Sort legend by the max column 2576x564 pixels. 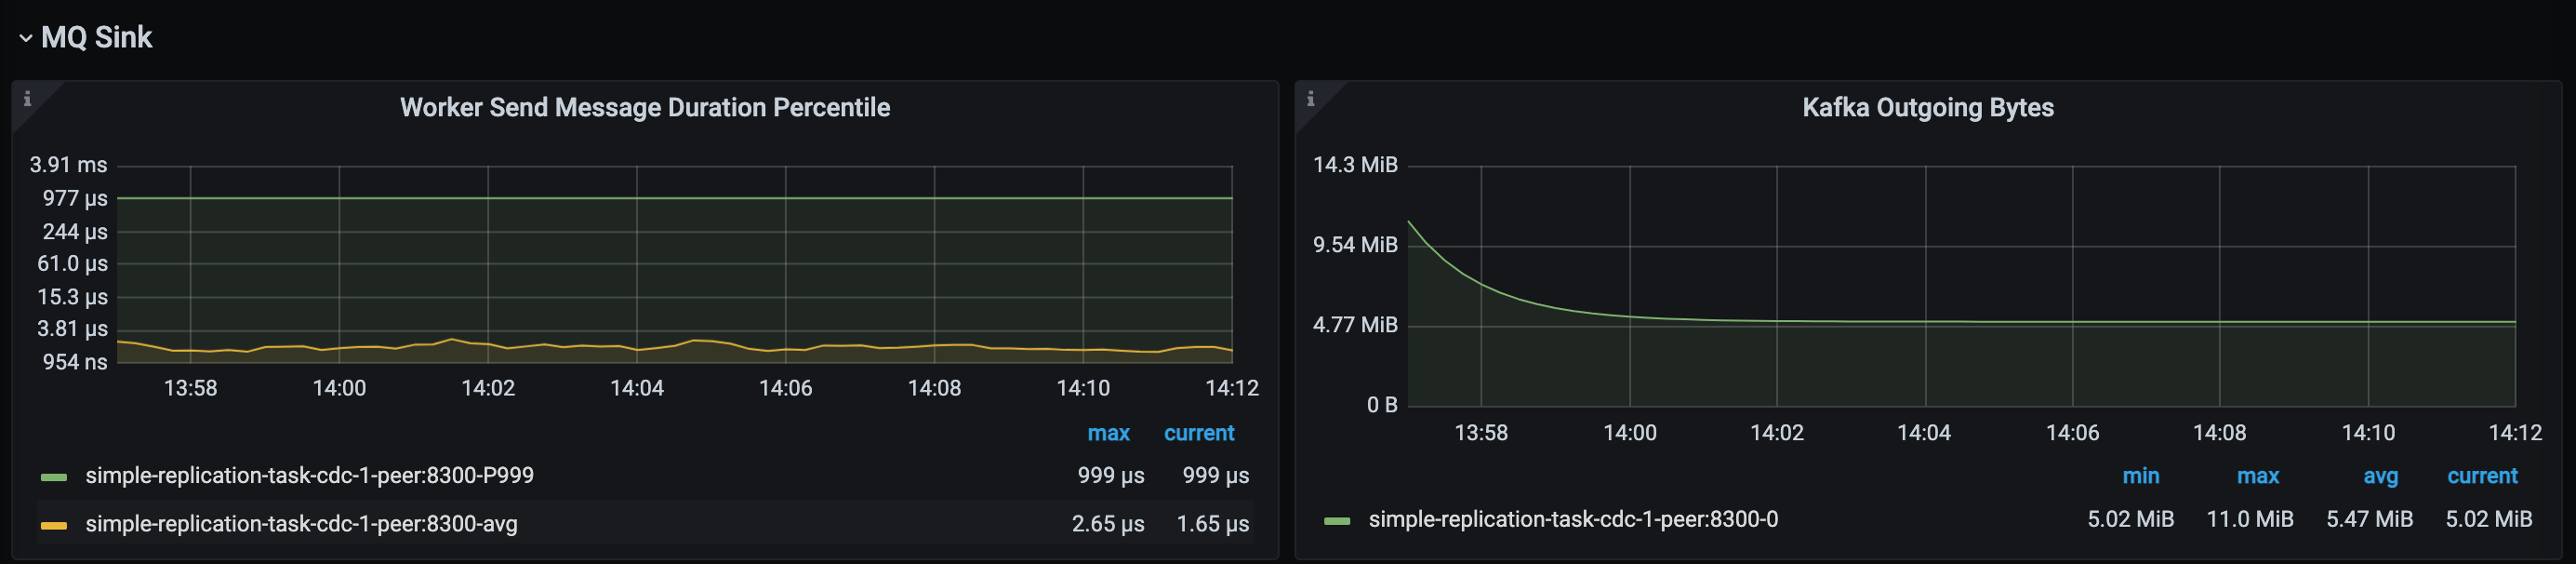[1109, 433]
